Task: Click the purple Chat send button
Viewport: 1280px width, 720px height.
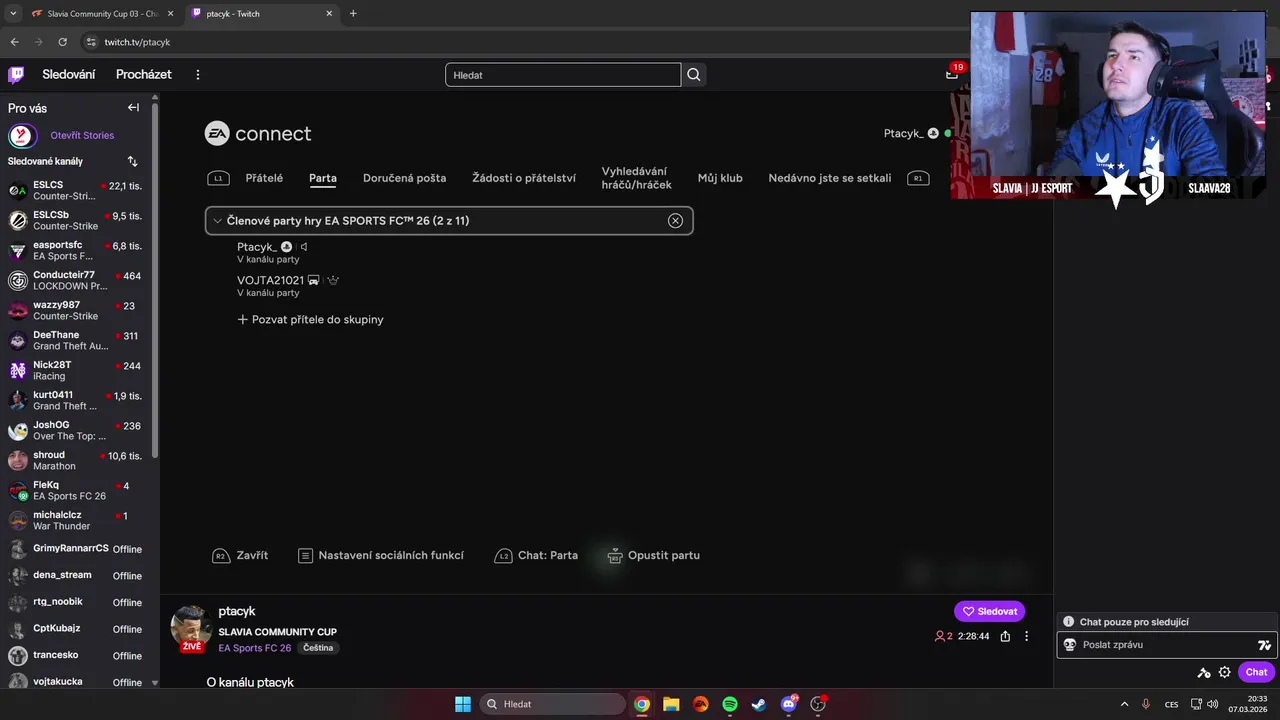Action: click(x=1257, y=672)
